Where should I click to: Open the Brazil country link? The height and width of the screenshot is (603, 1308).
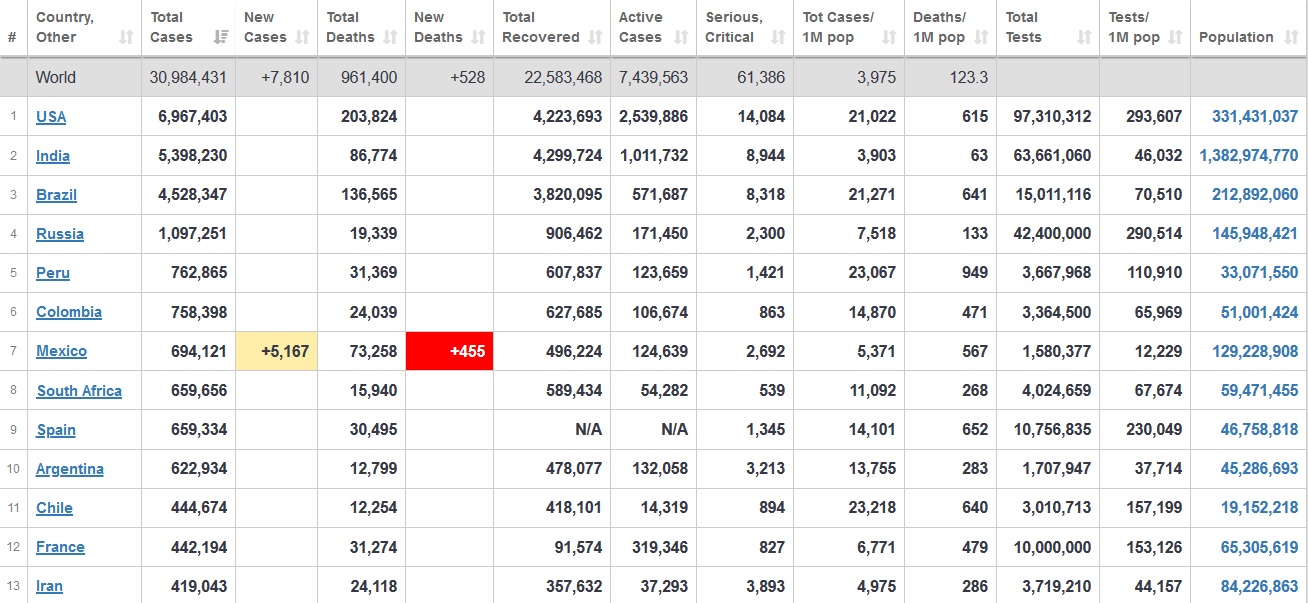tap(56, 195)
